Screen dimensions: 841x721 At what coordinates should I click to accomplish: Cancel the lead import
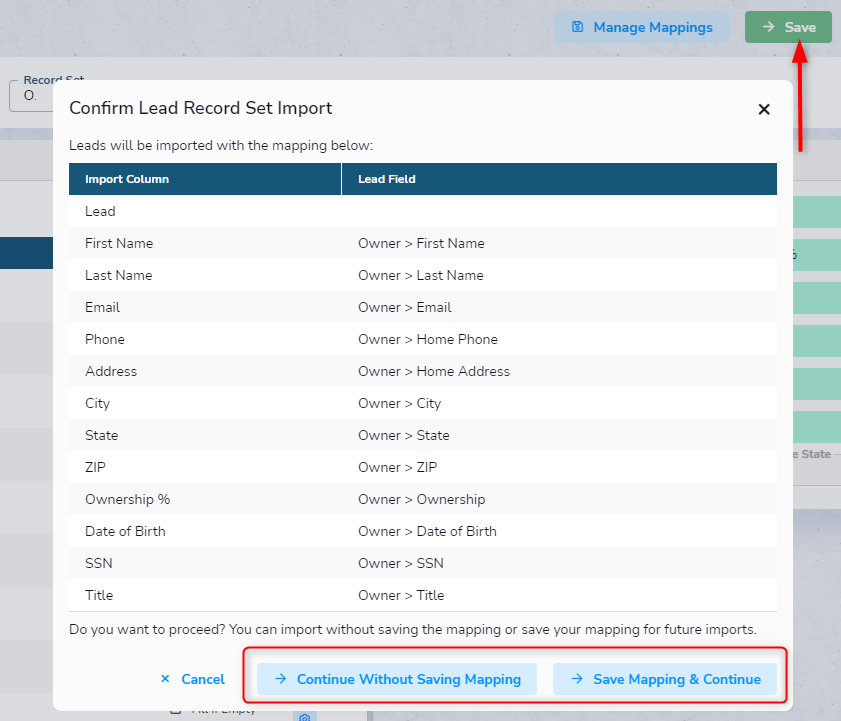[x=193, y=679]
